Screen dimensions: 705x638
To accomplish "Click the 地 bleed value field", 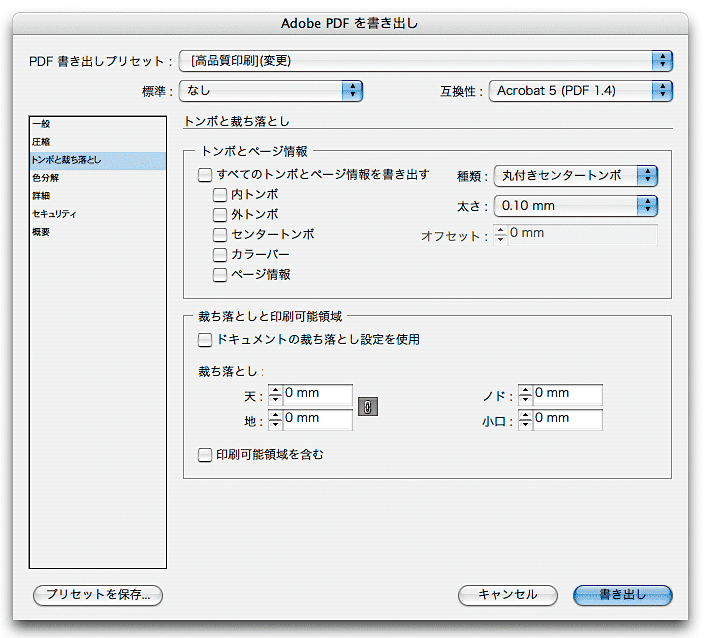I will (317, 419).
